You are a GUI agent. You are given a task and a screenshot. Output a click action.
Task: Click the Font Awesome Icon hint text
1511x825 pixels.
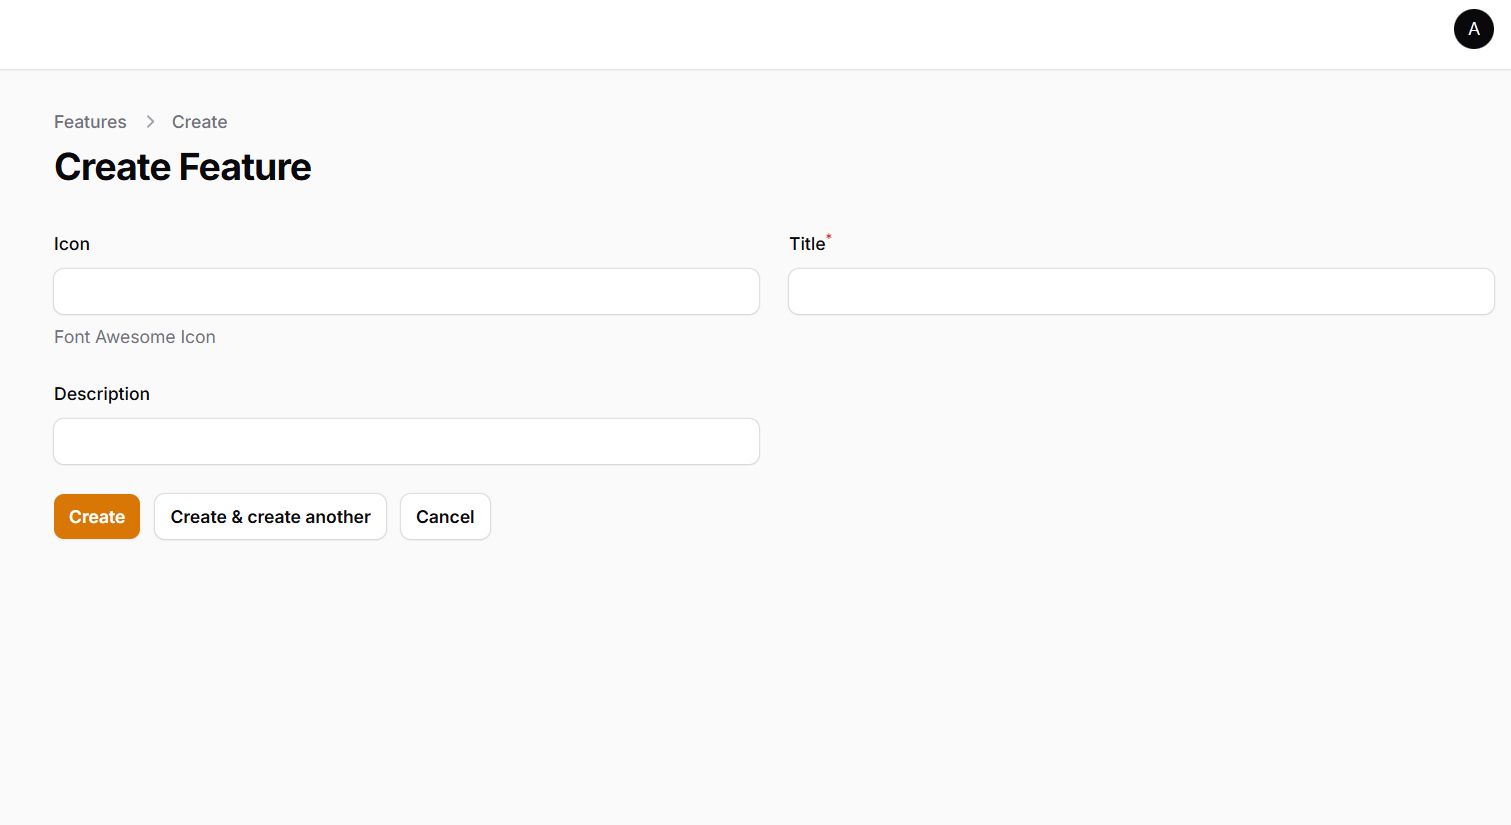click(135, 337)
